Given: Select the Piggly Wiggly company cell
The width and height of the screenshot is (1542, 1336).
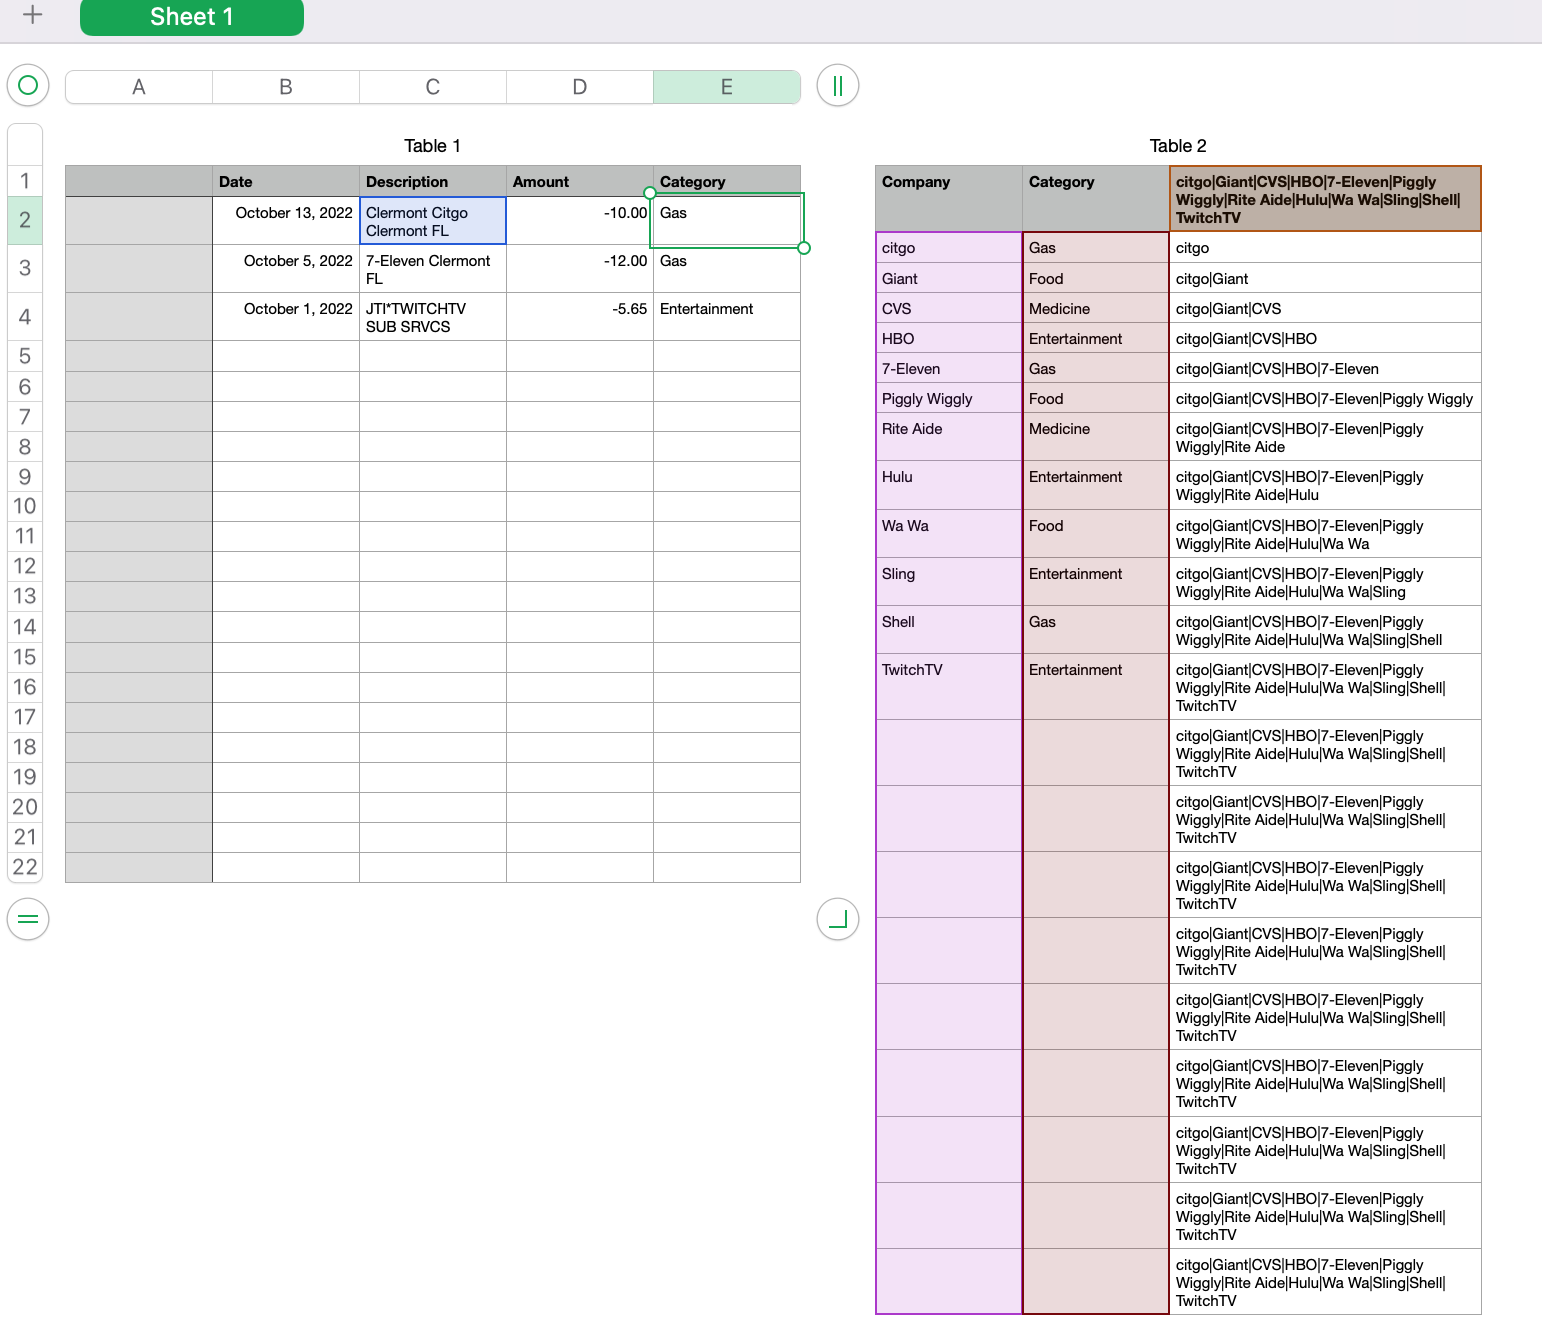Looking at the screenshot, I should coord(949,398).
